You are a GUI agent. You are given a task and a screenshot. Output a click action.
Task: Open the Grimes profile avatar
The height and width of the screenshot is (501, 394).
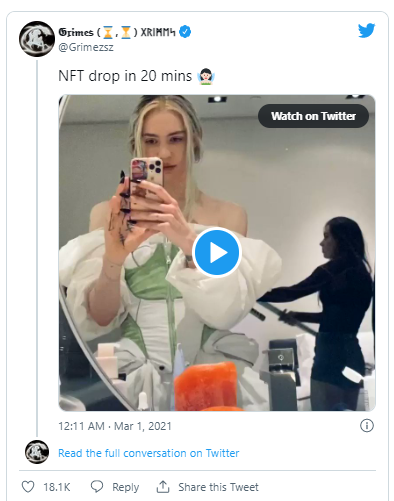coord(37,39)
